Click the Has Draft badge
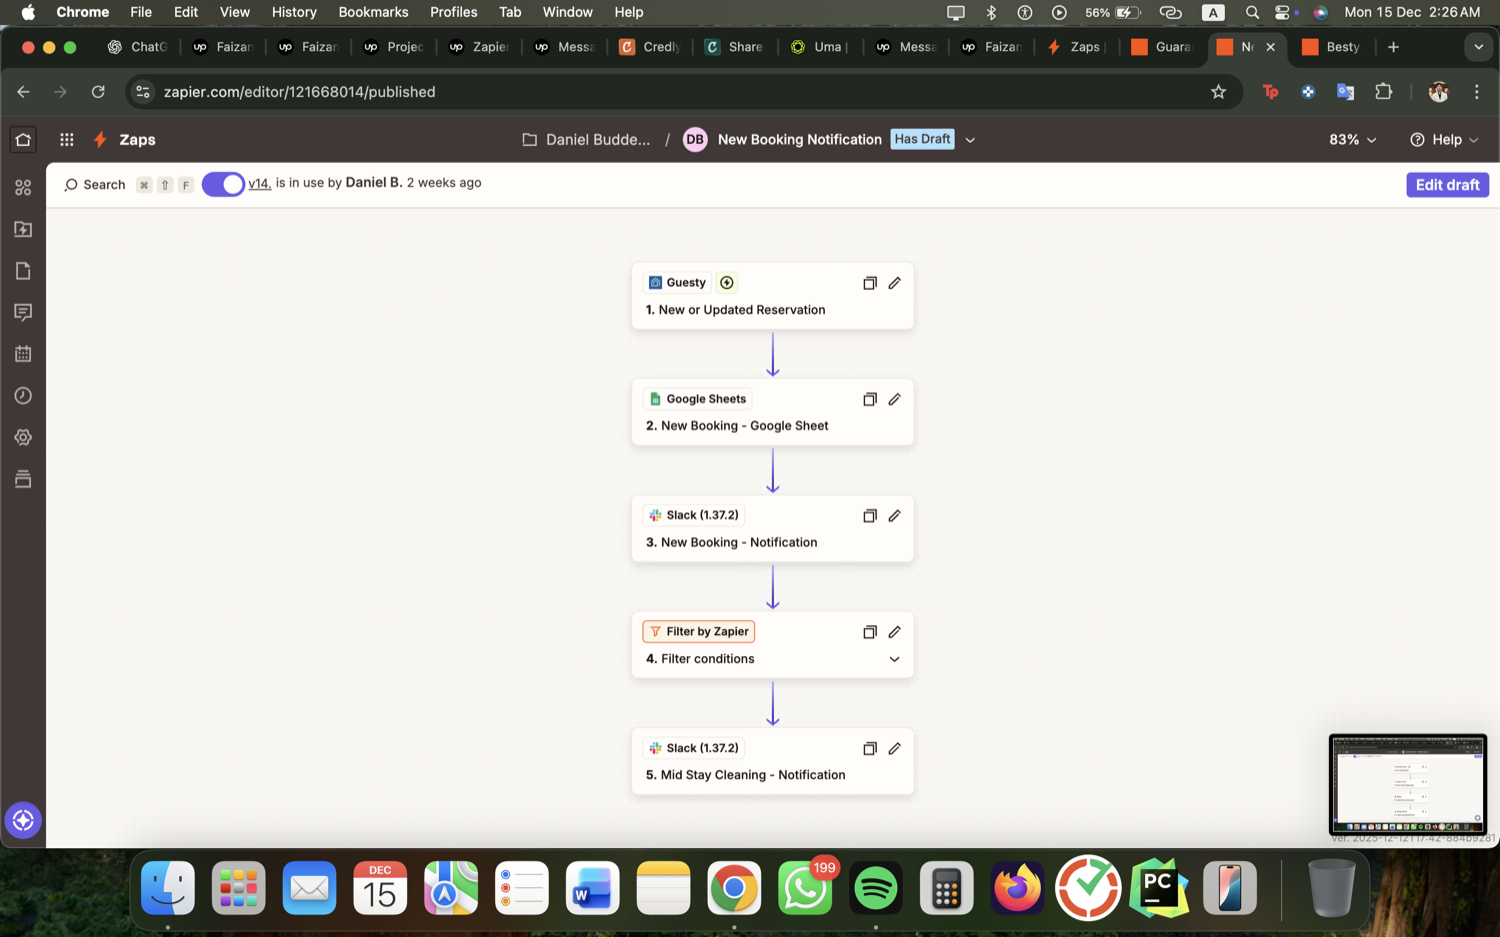Screen dimensions: 1500x937 point(922,139)
